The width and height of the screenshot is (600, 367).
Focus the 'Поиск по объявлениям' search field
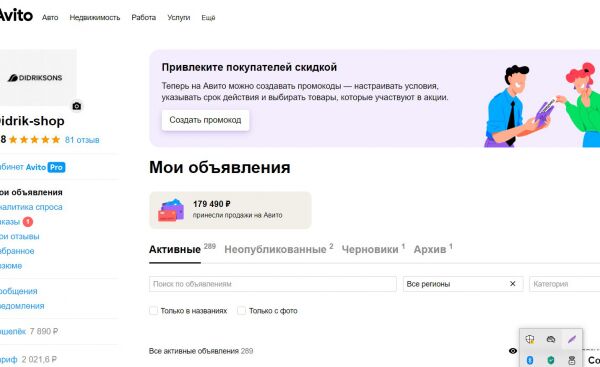click(273, 284)
